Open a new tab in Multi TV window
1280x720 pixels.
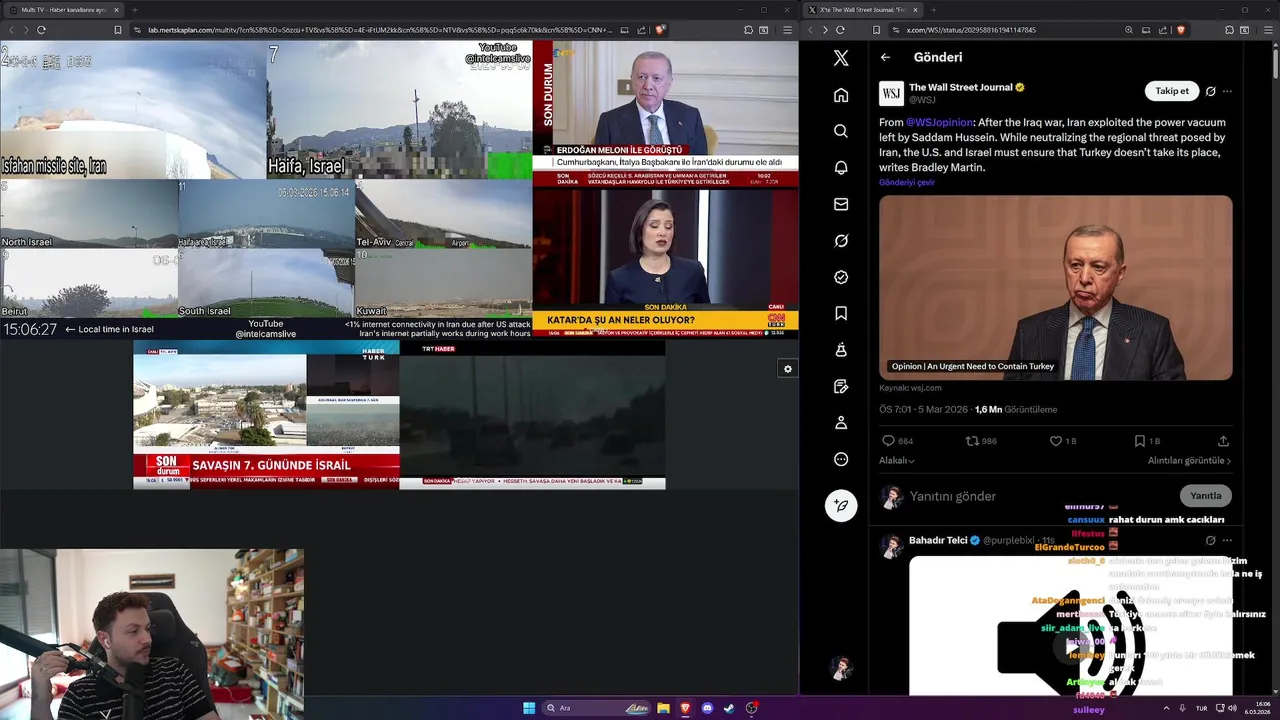(x=135, y=10)
